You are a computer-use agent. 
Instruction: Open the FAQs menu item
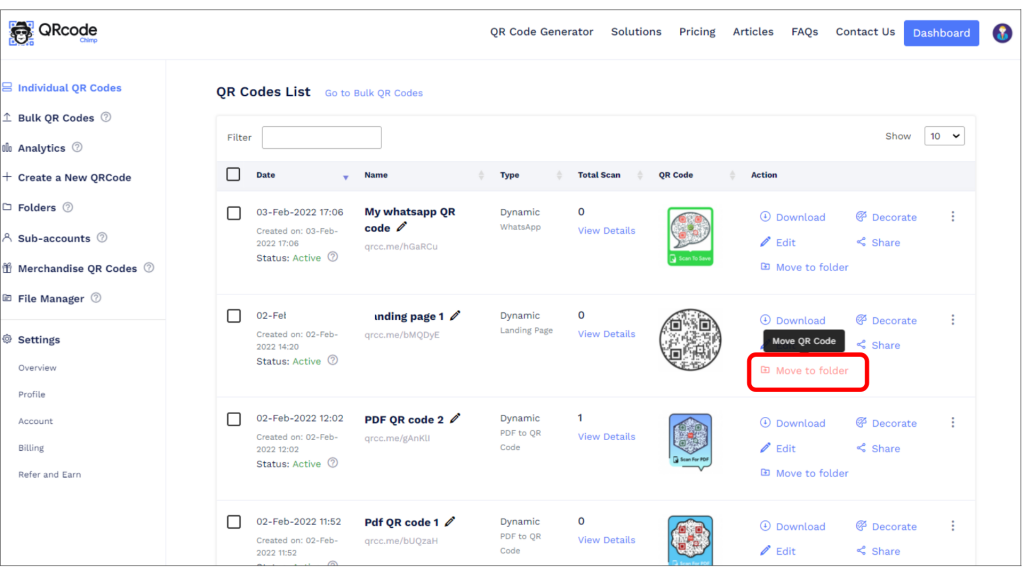(804, 31)
